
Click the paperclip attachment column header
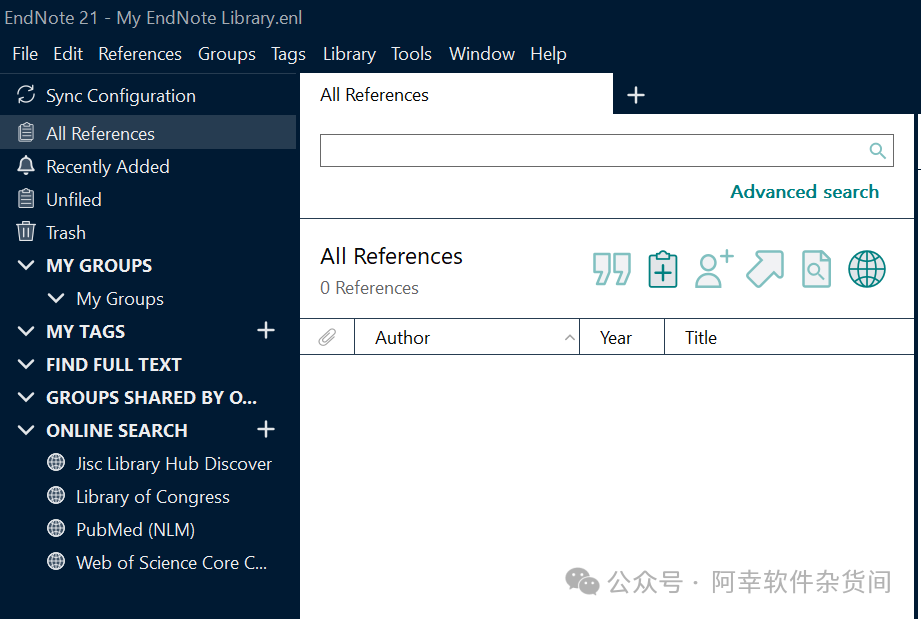(x=327, y=337)
